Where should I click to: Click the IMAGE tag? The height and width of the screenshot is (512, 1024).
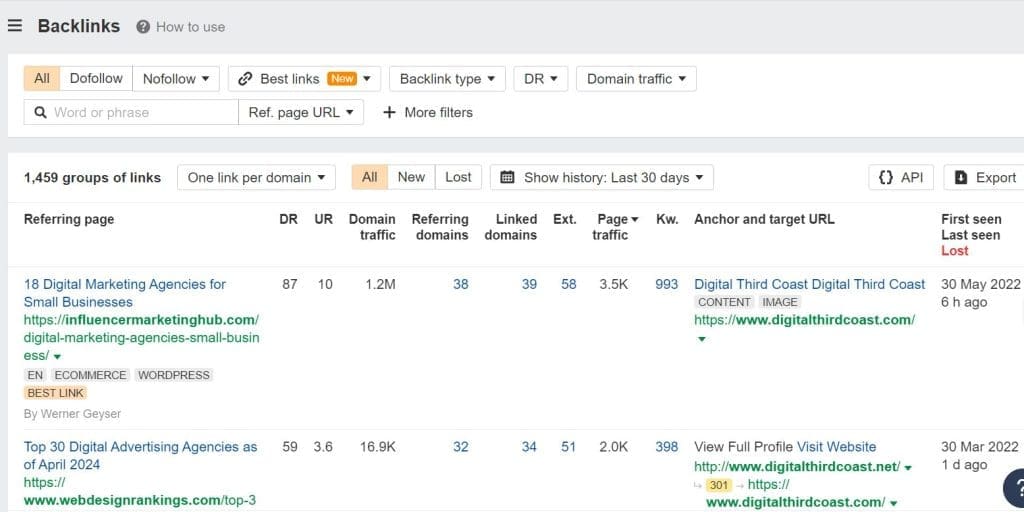(x=780, y=302)
